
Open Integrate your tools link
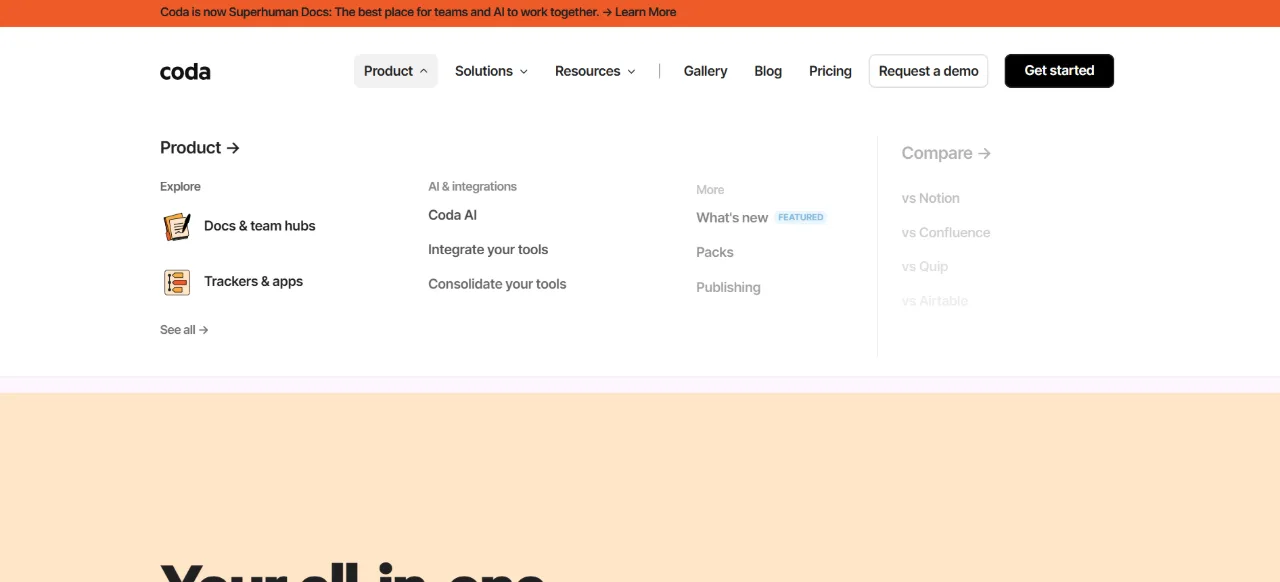click(488, 250)
